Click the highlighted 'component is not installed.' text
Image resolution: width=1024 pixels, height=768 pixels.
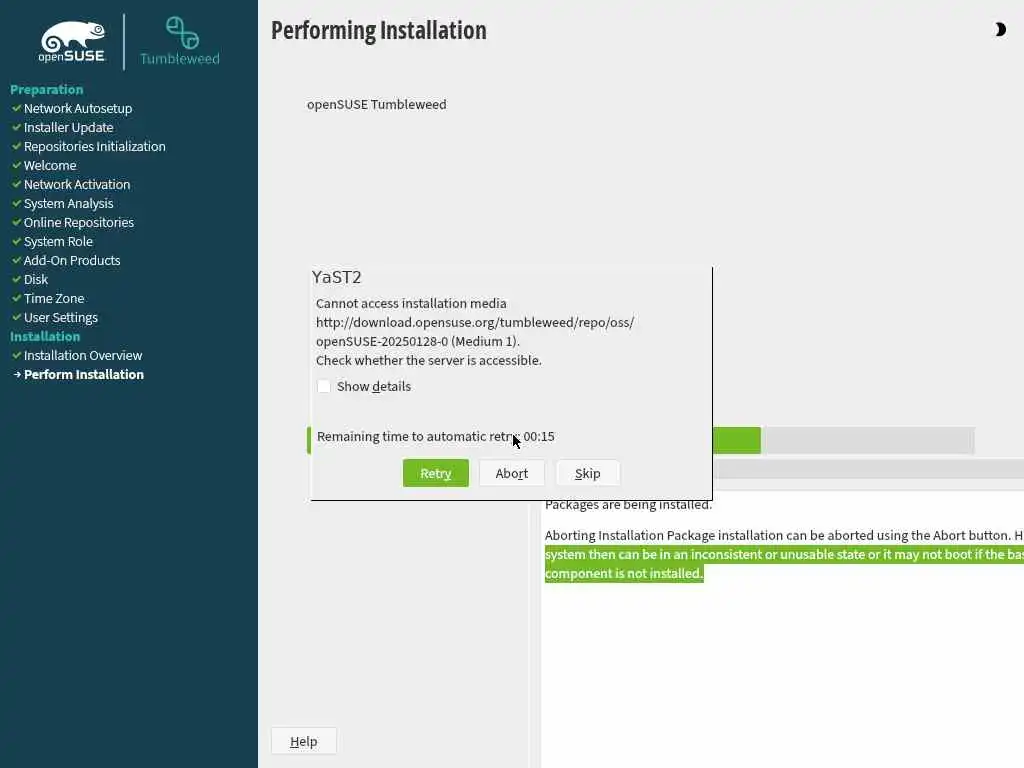pos(624,573)
